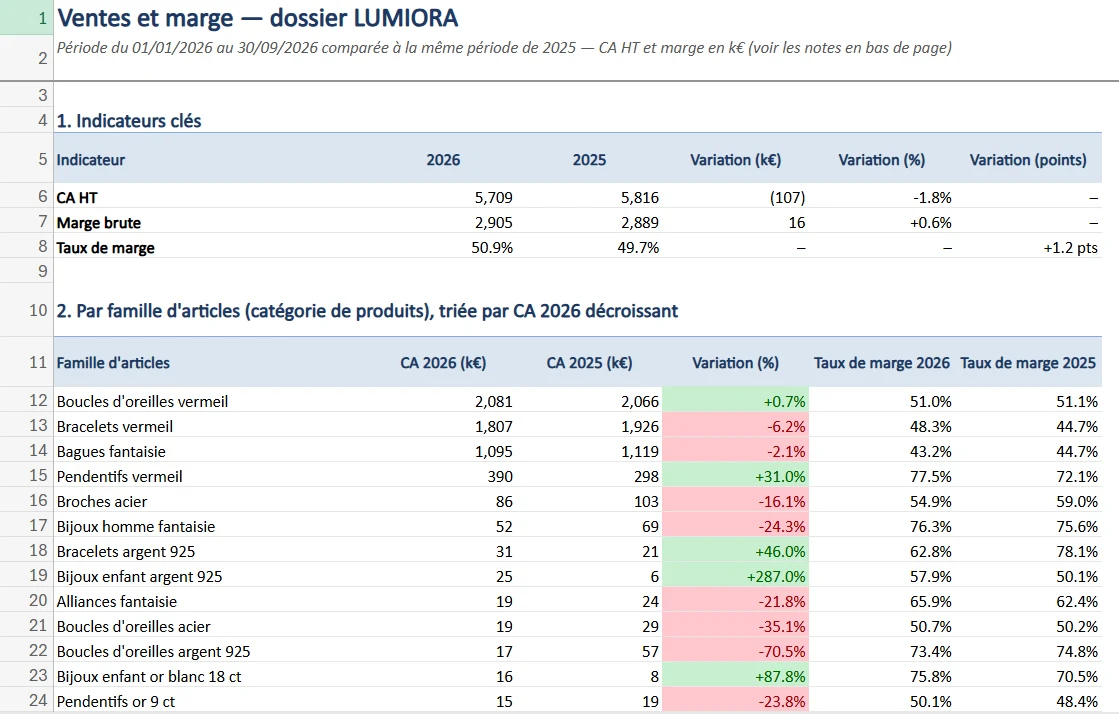The image size is (1119, 714).
Task: Select the 'Marge brute' label cell
Action: coord(214,221)
